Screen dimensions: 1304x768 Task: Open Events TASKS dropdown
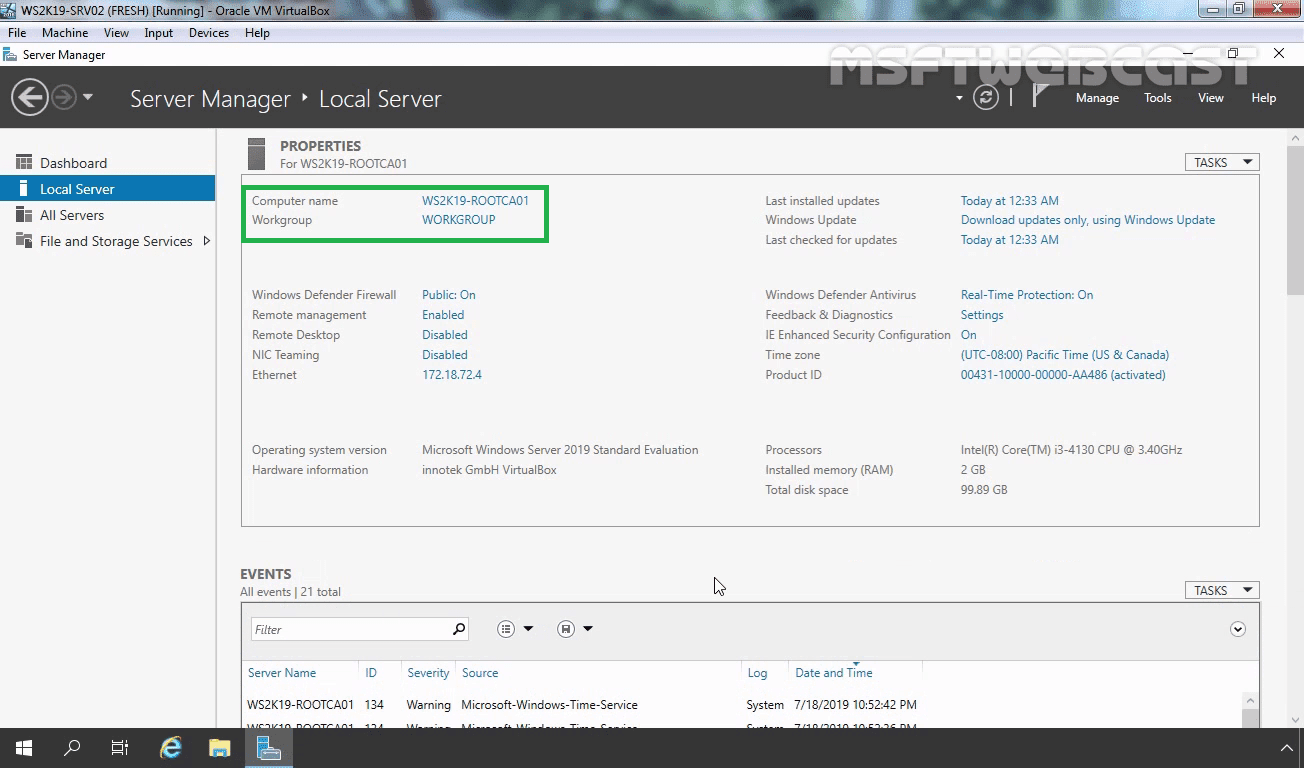click(1222, 590)
